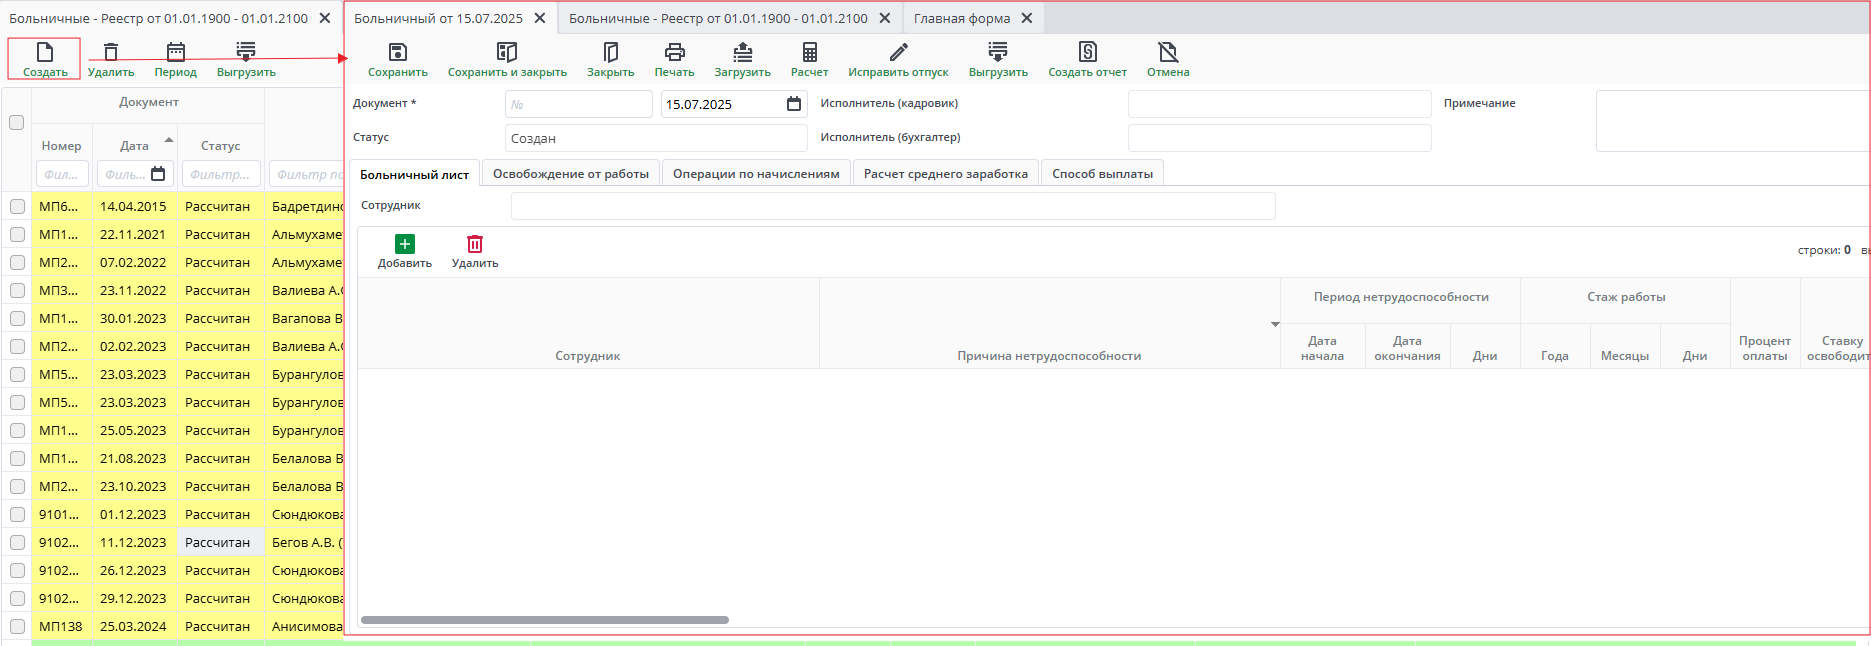Image resolution: width=1871 pixels, height=646 pixels.
Task: Click green Добавить plus icon
Action: point(405,244)
